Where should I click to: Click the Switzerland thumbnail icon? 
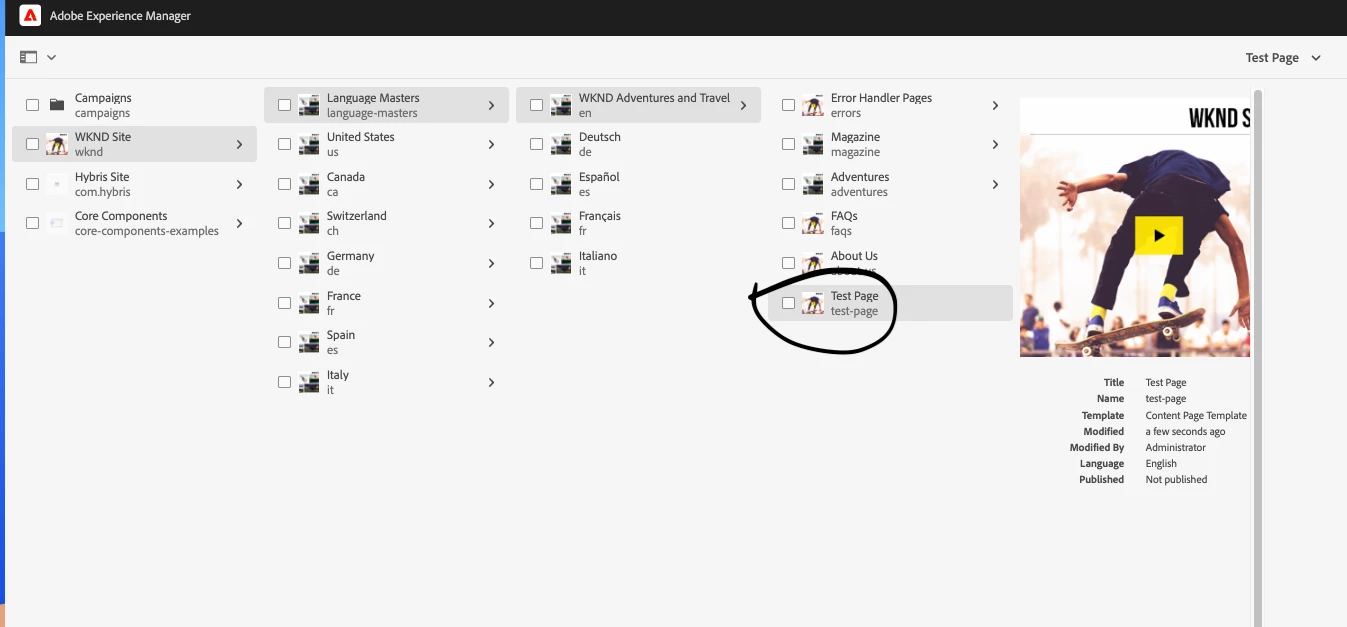tap(309, 223)
